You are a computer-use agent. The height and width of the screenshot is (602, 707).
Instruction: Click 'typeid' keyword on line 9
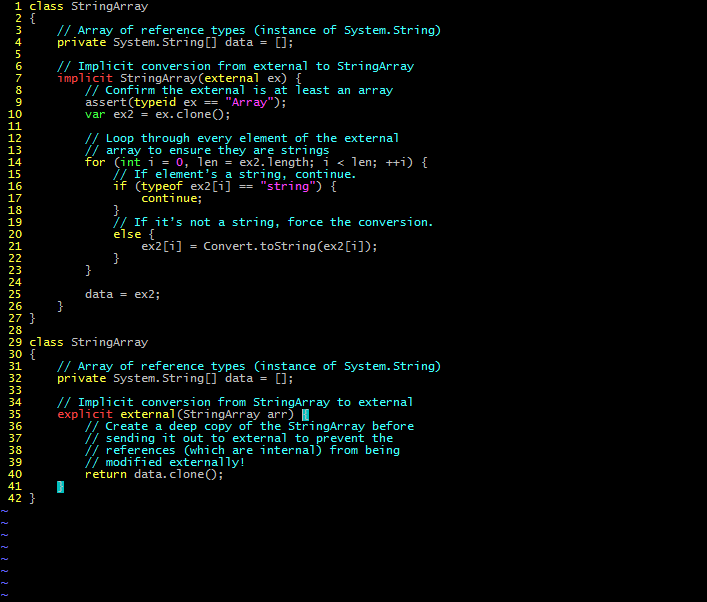(155, 102)
